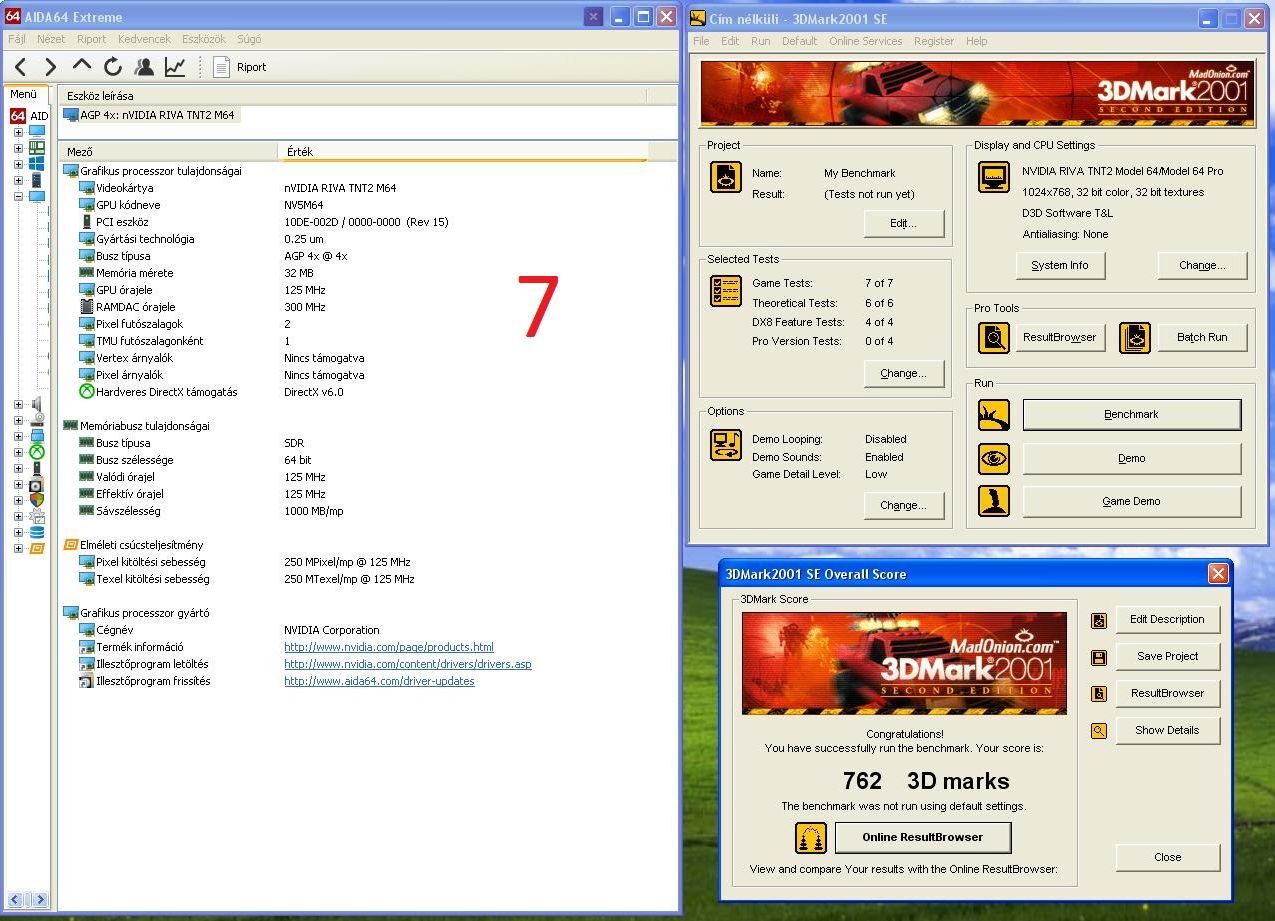Open the Kedvencek menu

tap(144, 40)
